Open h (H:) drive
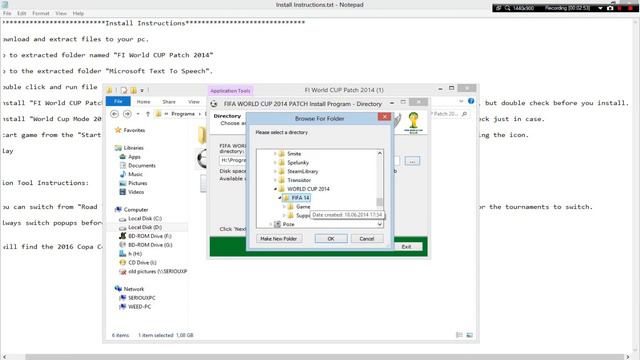Image resolution: width=640 pixels, height=360 pixels. (135, 254)
